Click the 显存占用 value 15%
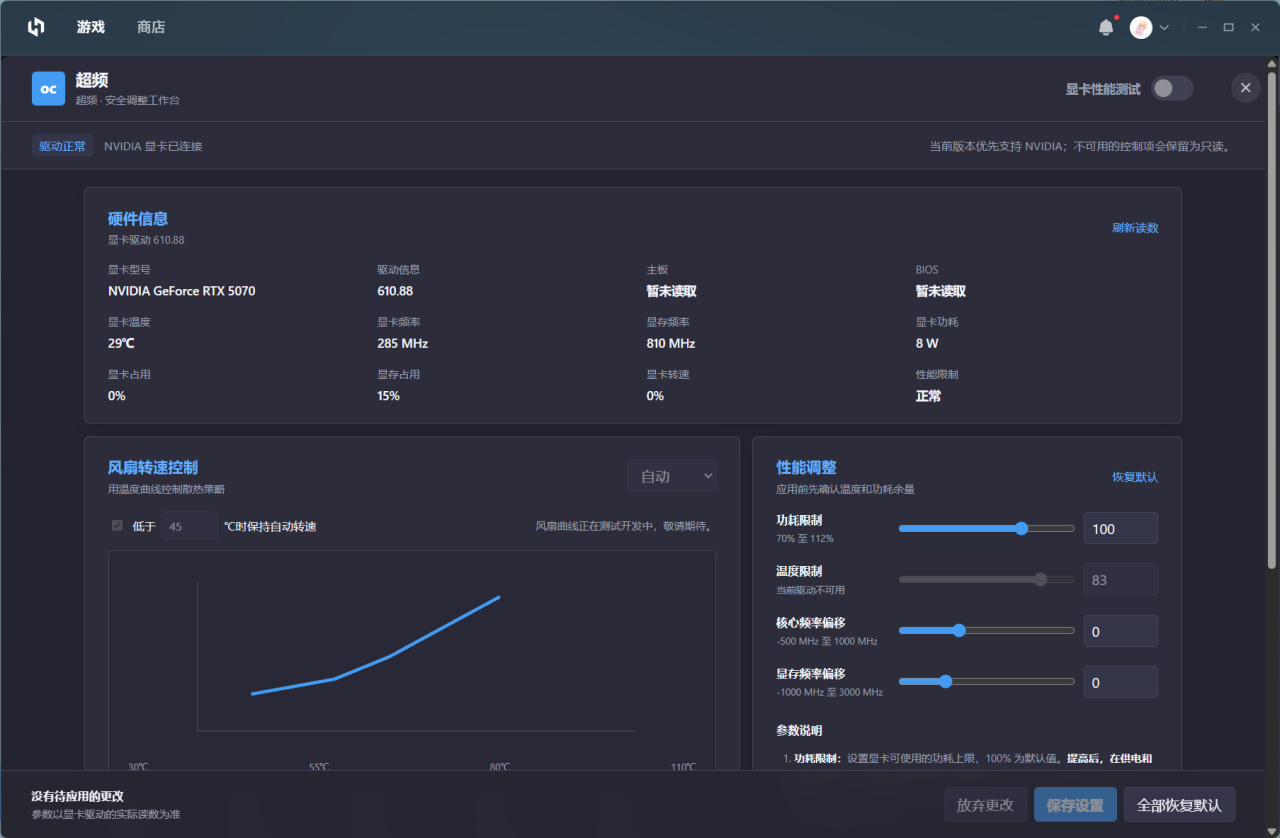 (x=388, y=396)
